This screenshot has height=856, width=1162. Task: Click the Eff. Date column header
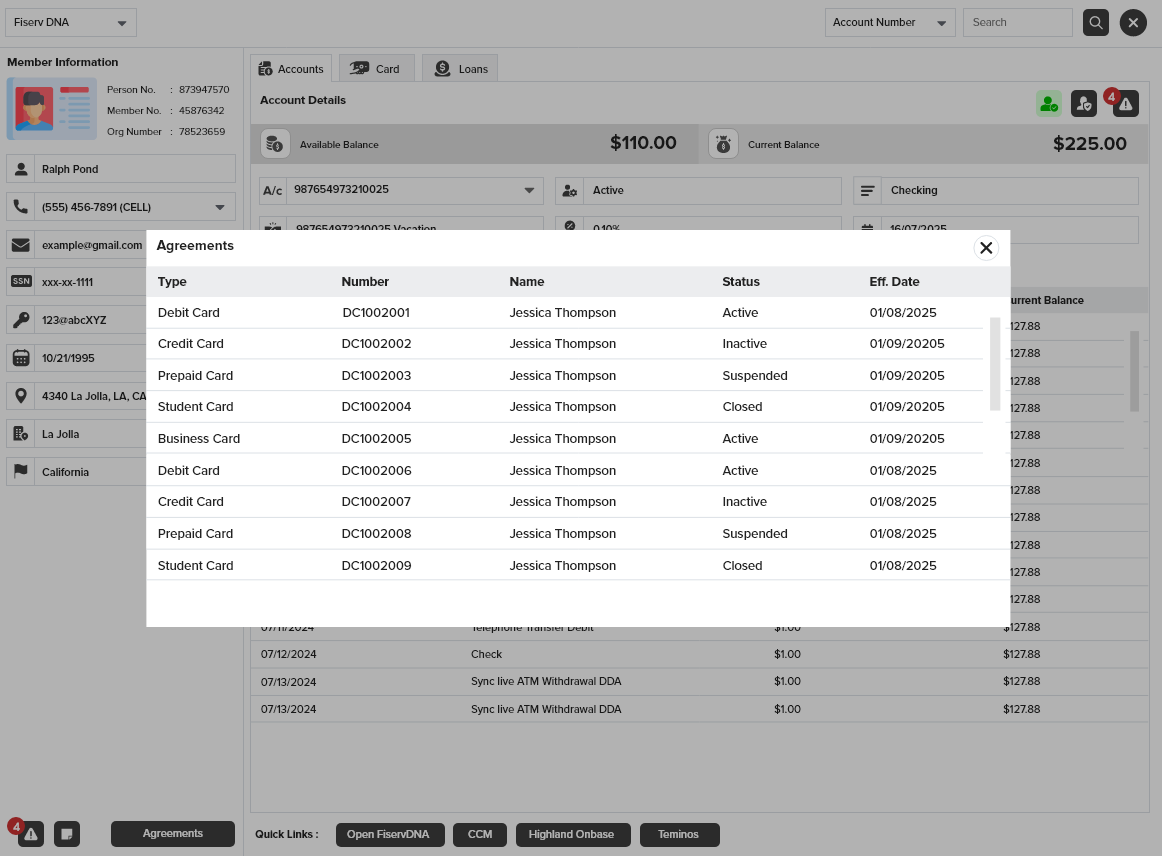pyautogui.click(x=894, y=282)
